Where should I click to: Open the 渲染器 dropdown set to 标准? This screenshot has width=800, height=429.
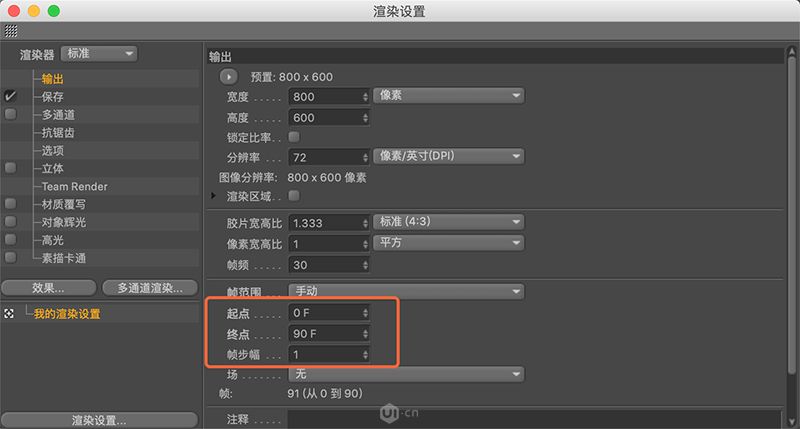99,54
